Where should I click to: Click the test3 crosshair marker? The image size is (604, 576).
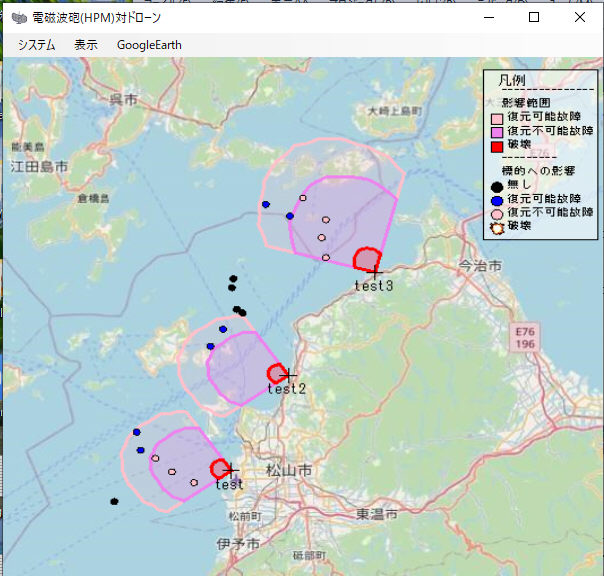click(x=376, y=270)
